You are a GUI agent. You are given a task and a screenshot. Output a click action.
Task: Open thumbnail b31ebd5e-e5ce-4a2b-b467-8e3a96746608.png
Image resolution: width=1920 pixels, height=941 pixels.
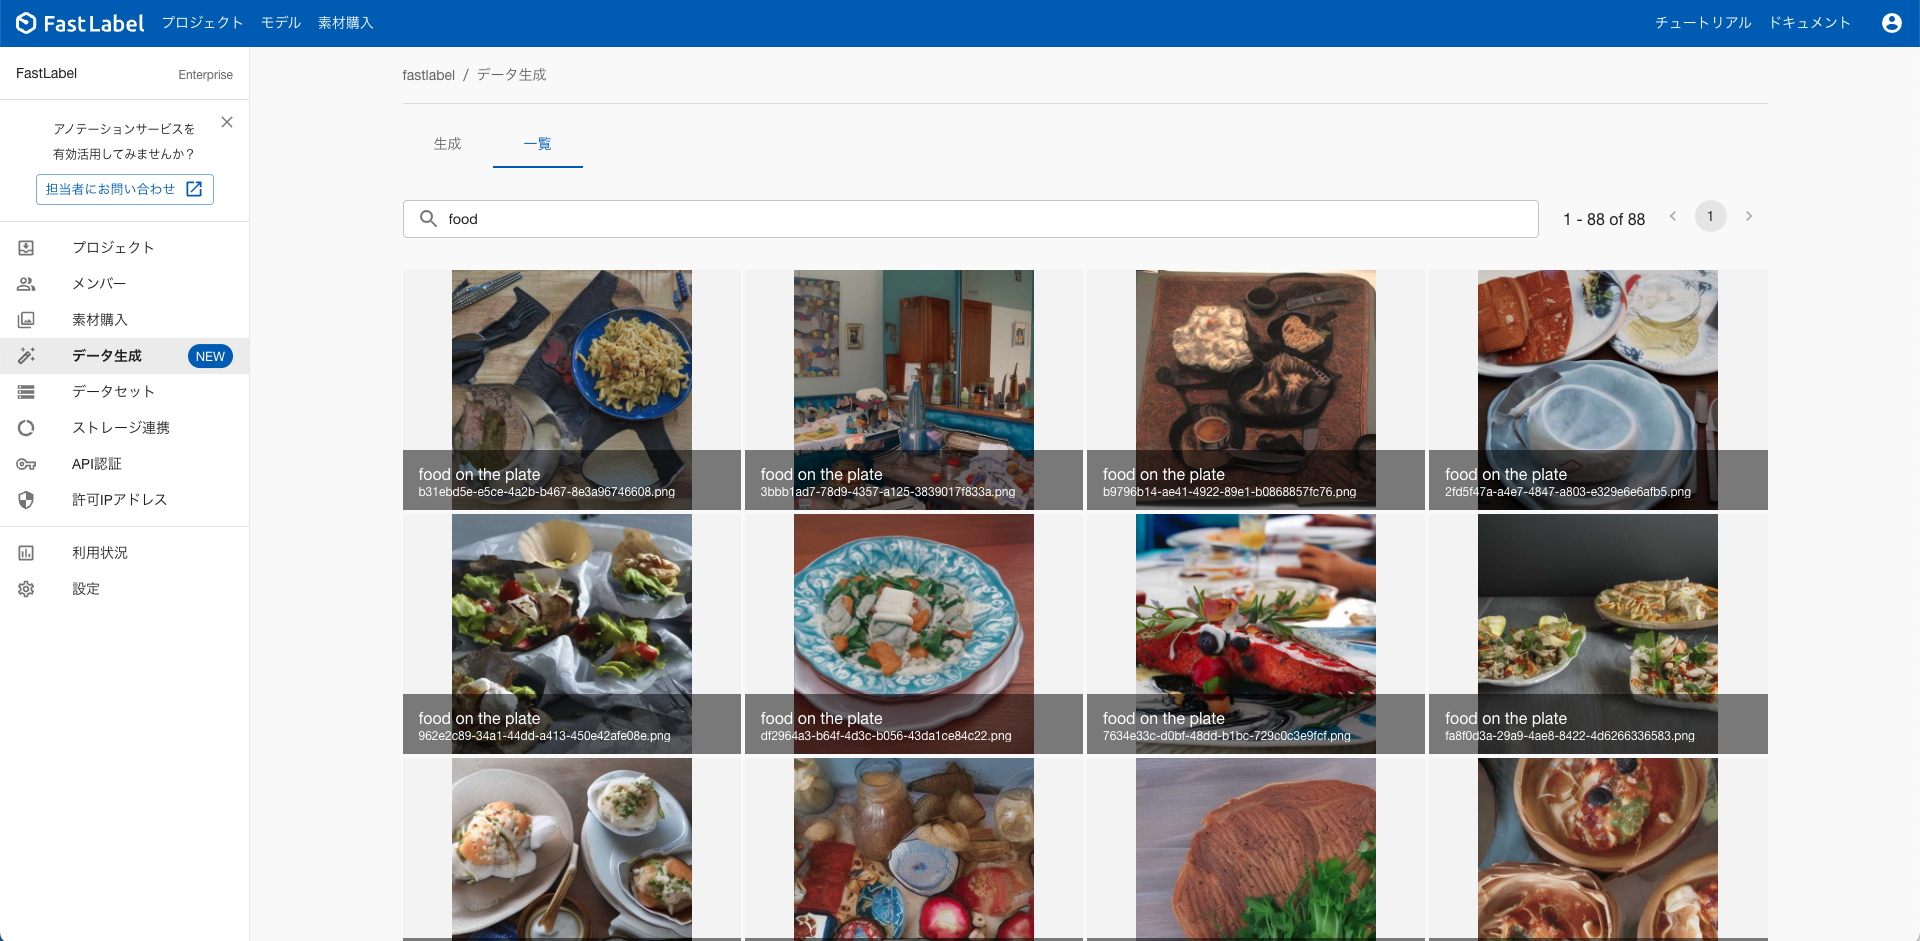coord(572,390)
